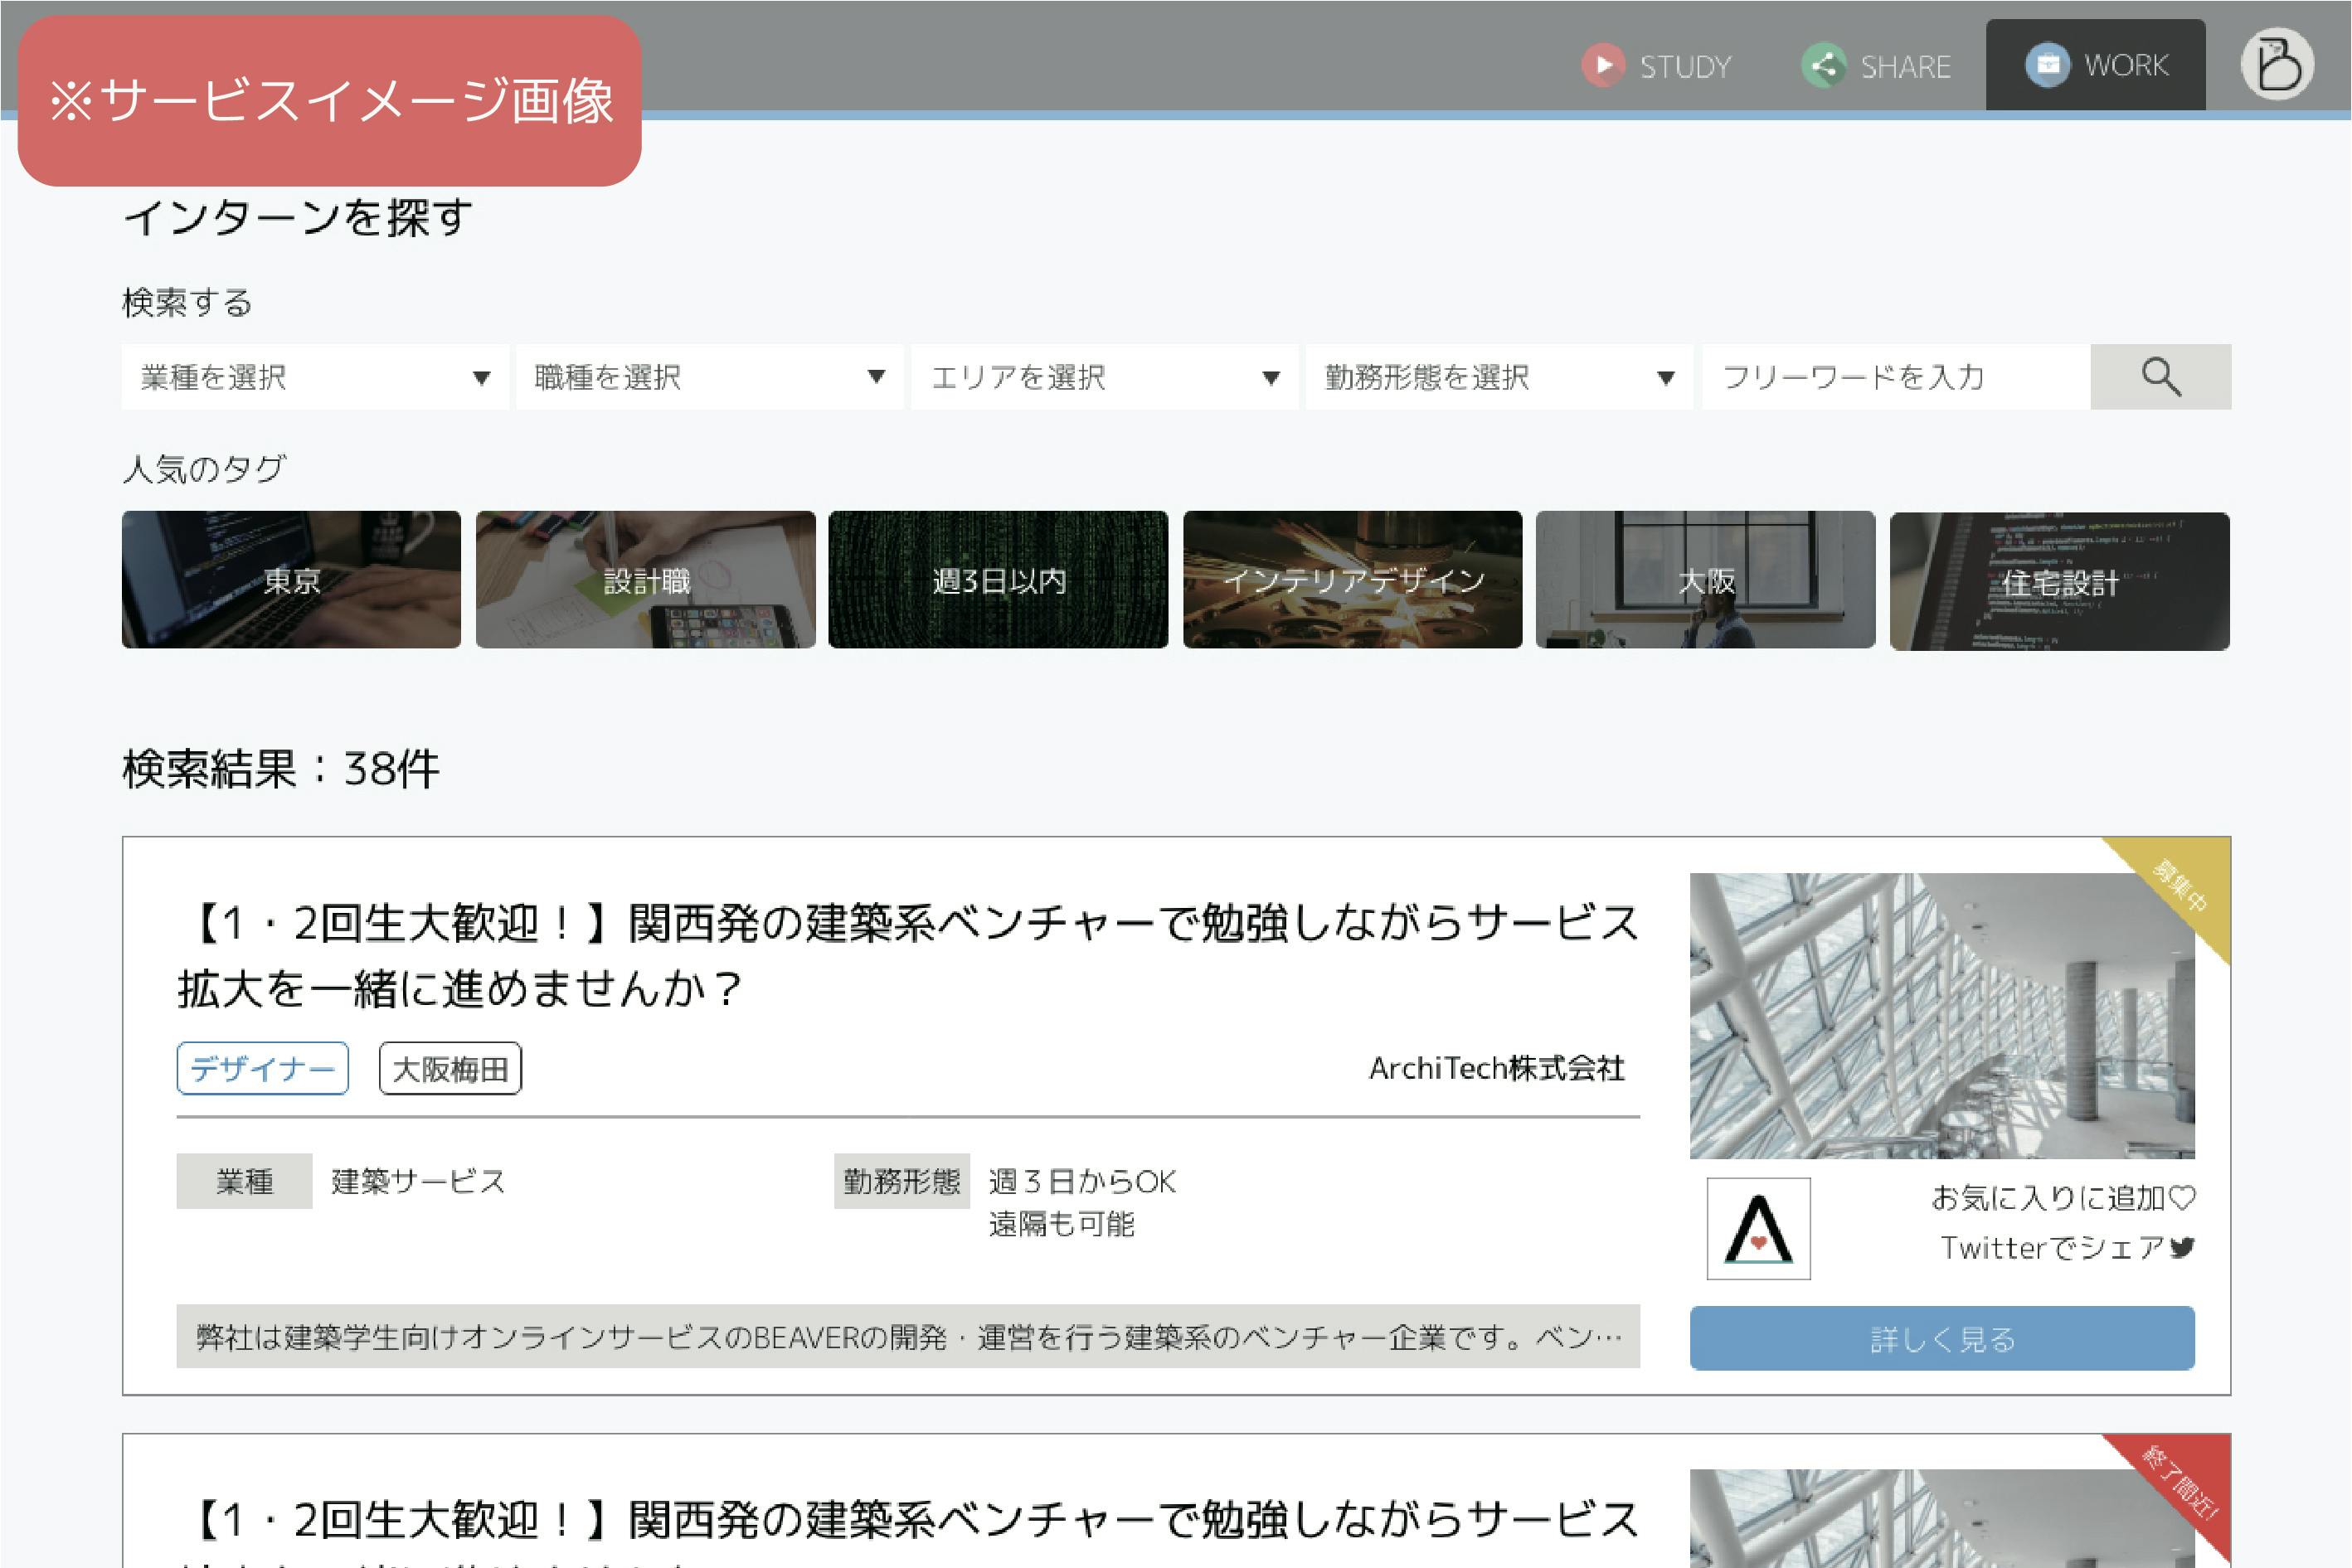Choose the インテリアデザイン tag tile
Screen dimensions: 2352x1568
[x=1352, y=580]
